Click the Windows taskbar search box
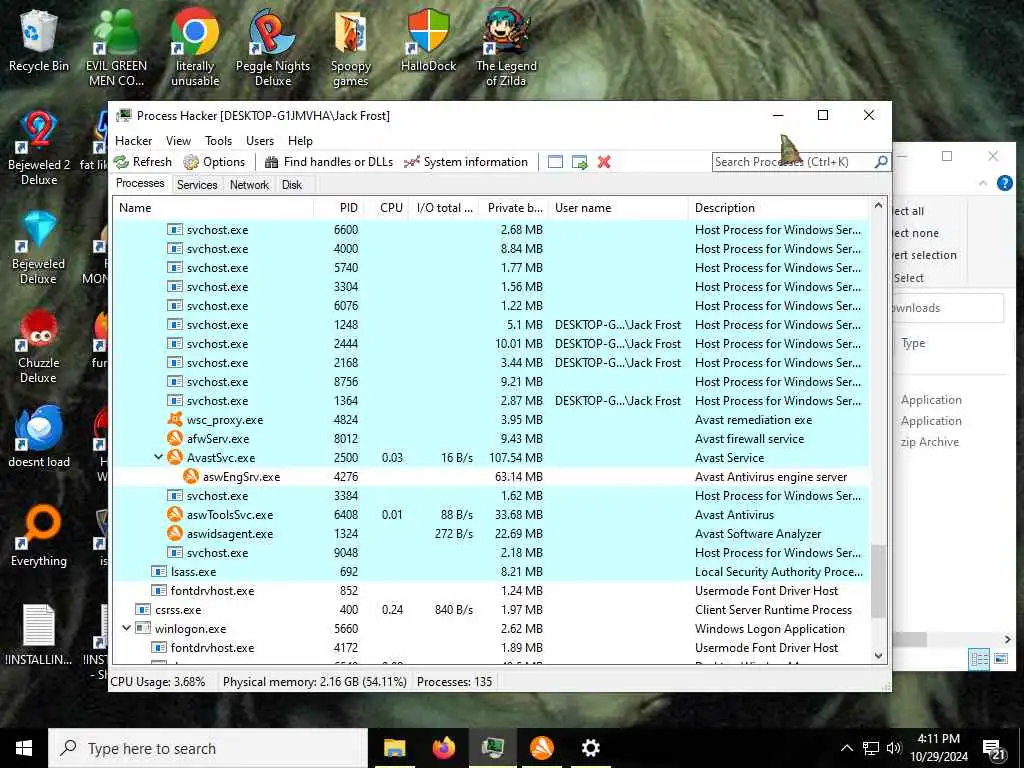 coord(208,748)
